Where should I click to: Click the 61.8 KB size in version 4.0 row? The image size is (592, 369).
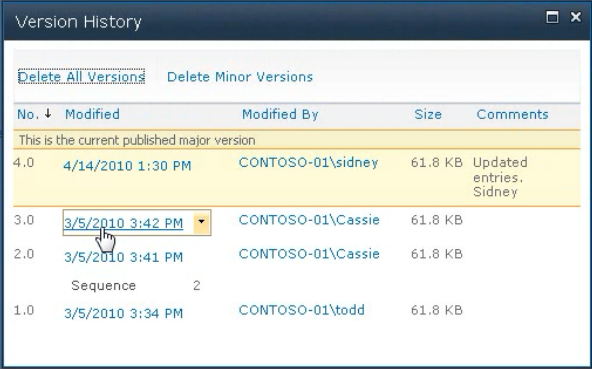437,162
